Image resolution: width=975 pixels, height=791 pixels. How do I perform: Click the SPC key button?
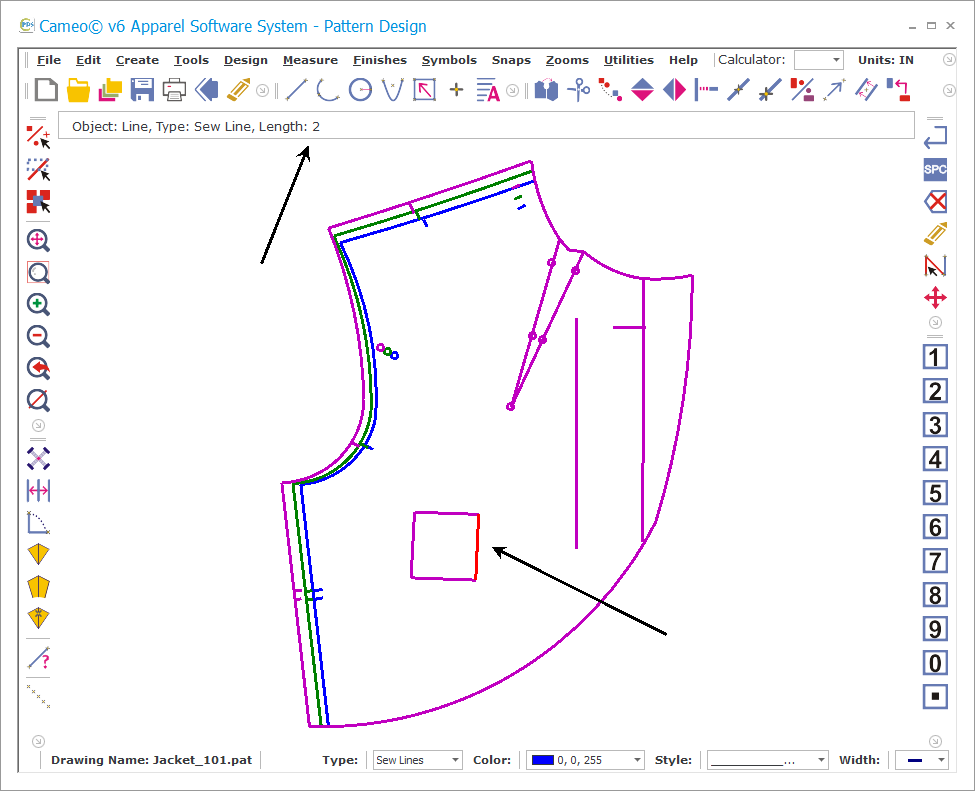point(935,169)
